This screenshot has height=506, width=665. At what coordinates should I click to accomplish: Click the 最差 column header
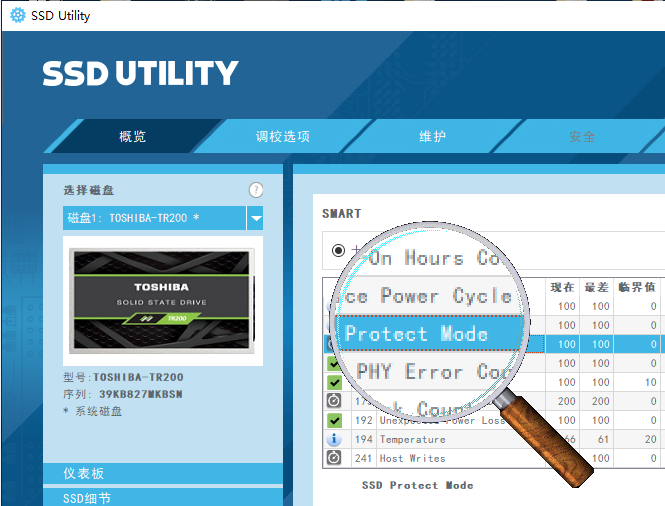pos(597,287)
